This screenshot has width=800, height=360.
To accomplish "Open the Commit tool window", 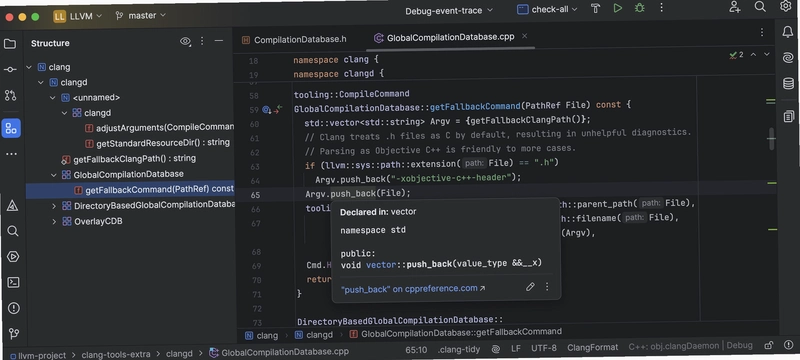I will tap(10, 69).
